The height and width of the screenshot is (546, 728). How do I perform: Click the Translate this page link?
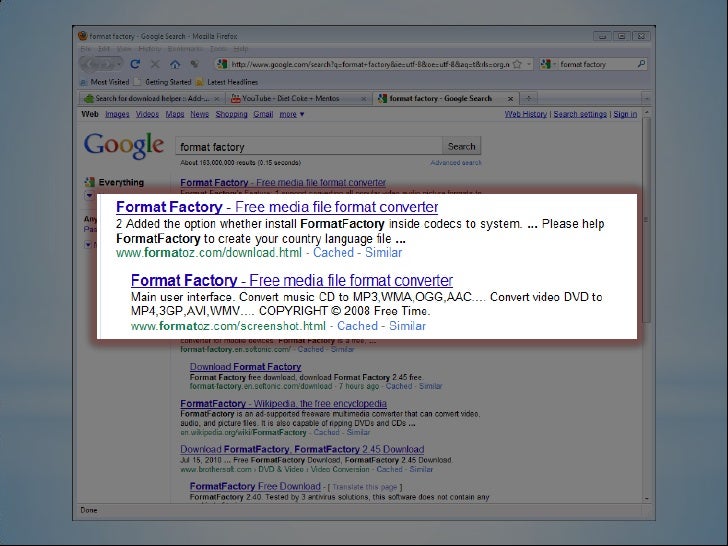[364, 487]
